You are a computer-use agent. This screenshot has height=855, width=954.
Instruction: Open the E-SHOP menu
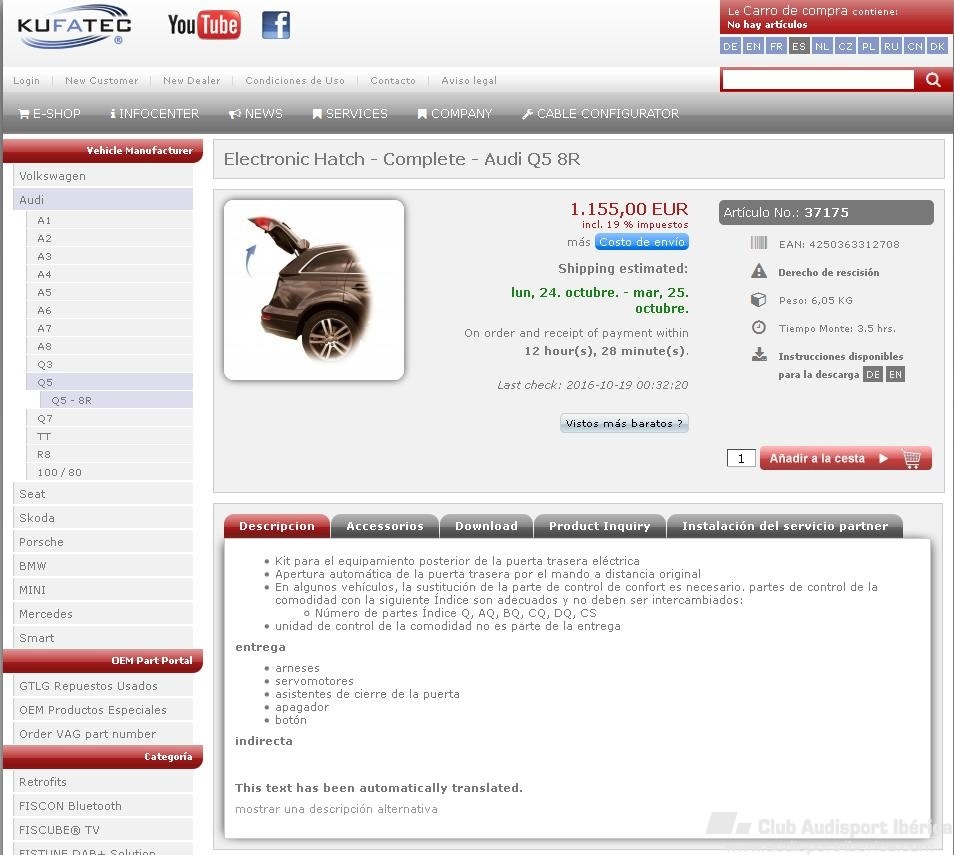(49, 114)
